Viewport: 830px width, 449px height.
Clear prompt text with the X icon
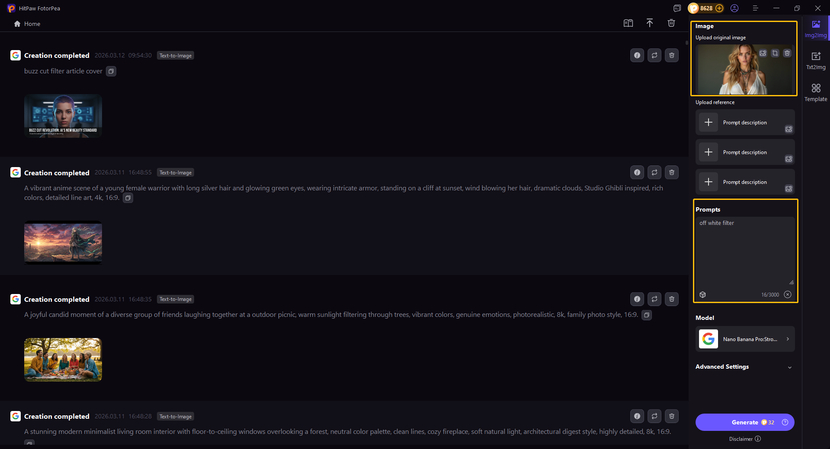tap(787, 295)
